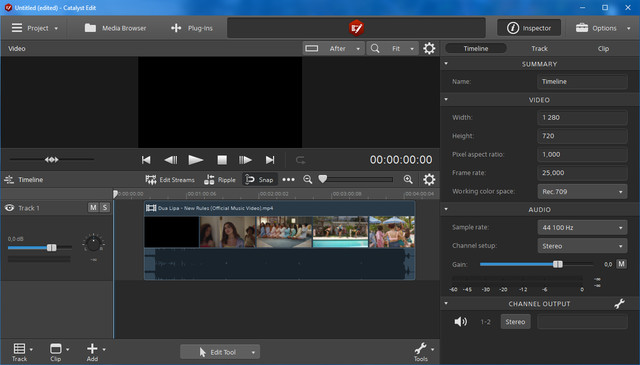Mute master audio with Gain M button

(621, 264)
